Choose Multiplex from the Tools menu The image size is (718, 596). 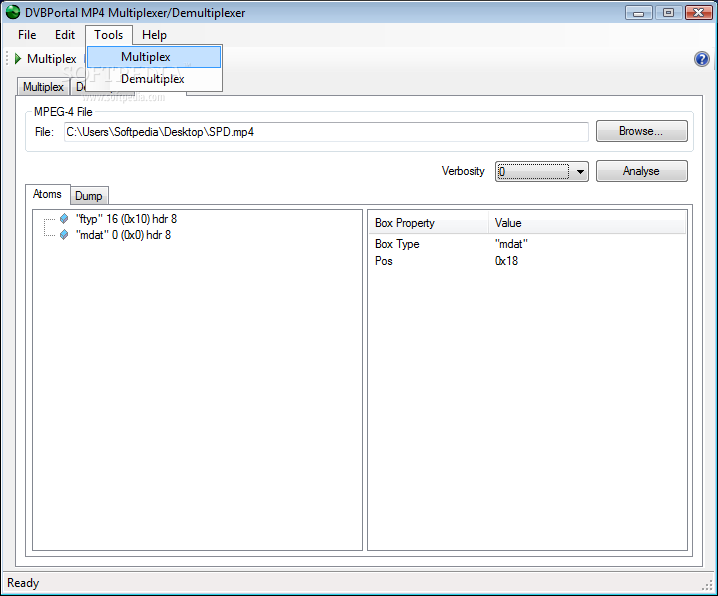click(x=154, y=57)
